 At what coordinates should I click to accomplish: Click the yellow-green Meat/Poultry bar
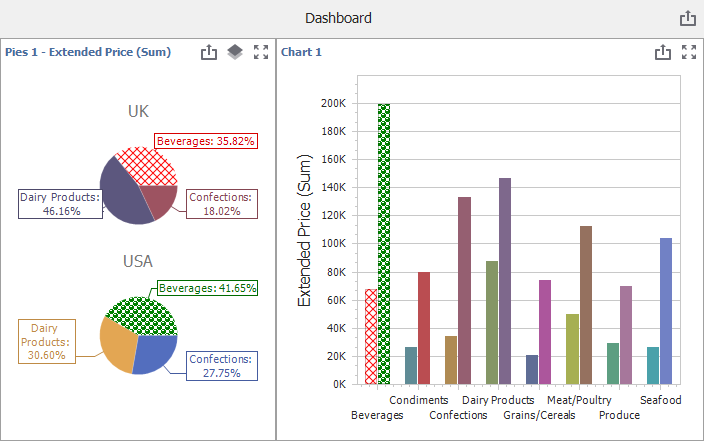pos(572,349)
